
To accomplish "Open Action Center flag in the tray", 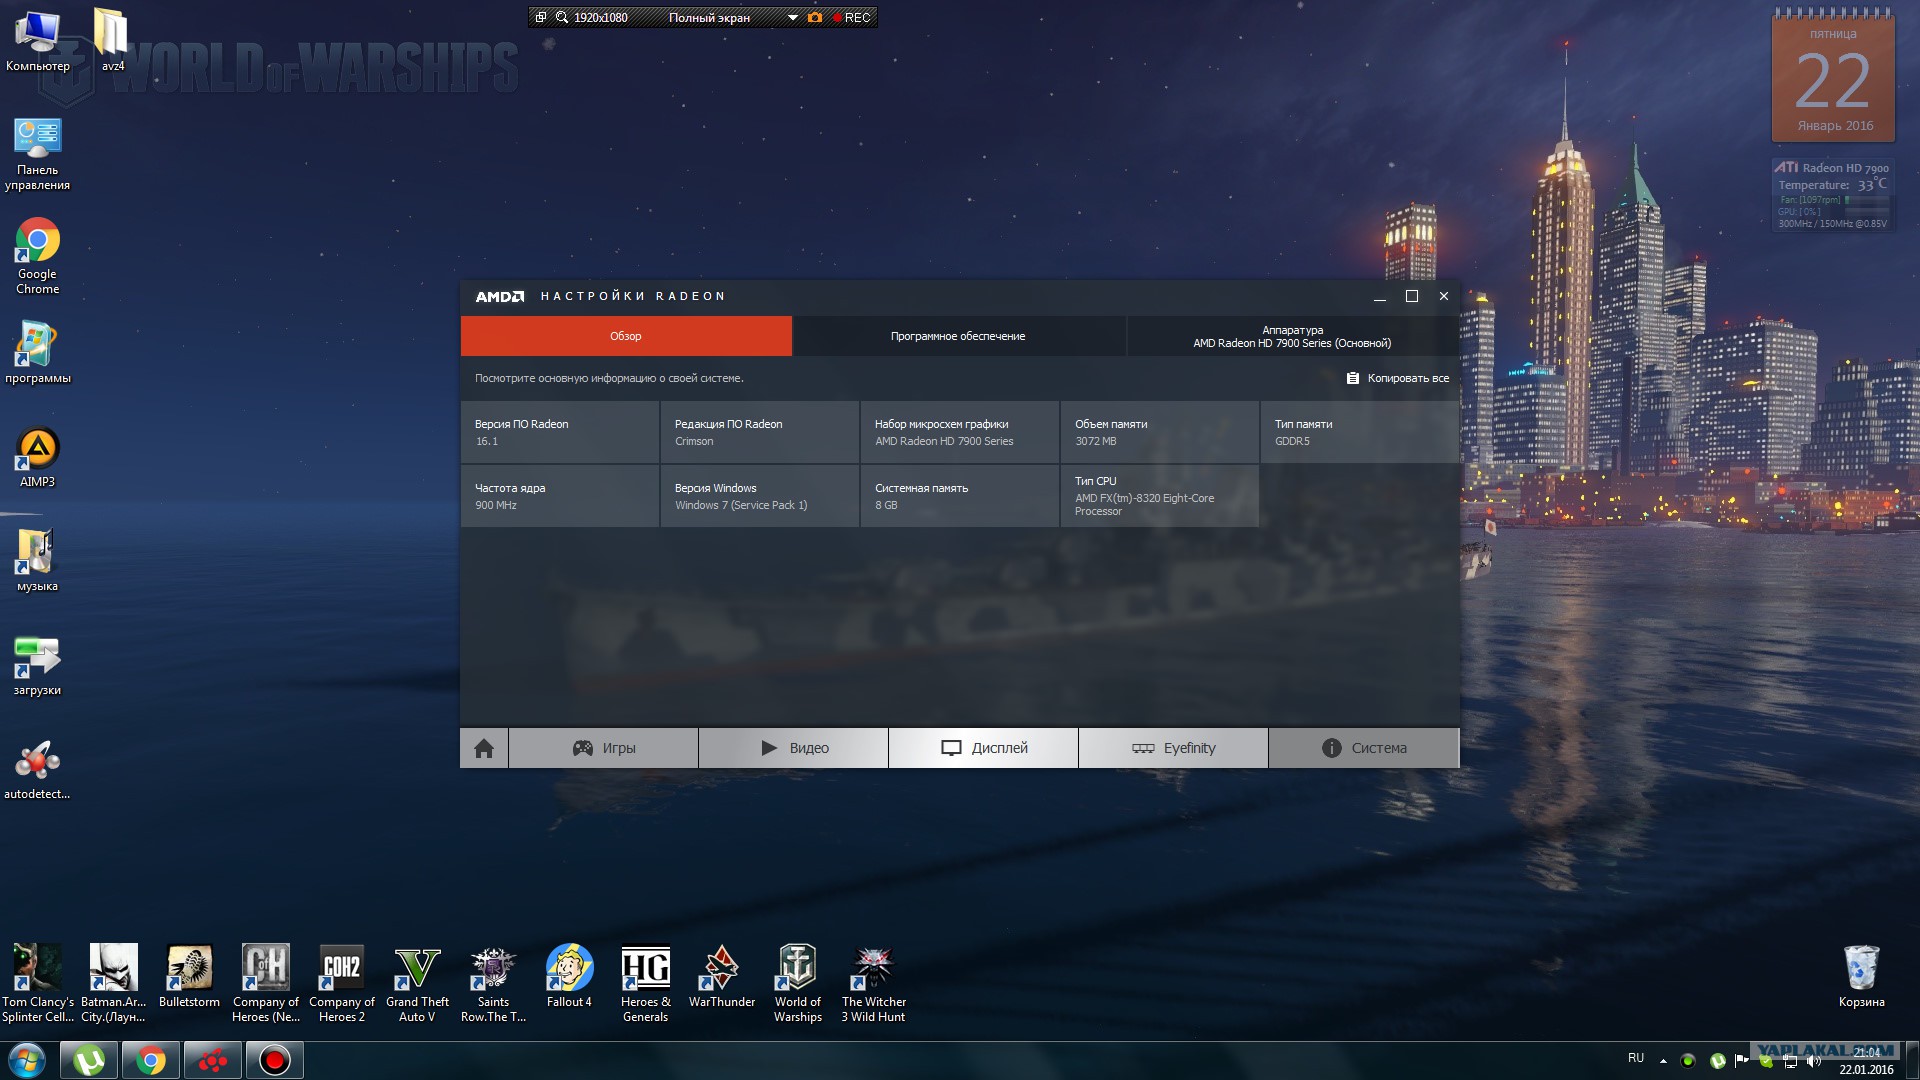I will [x=1741, y=1060].
